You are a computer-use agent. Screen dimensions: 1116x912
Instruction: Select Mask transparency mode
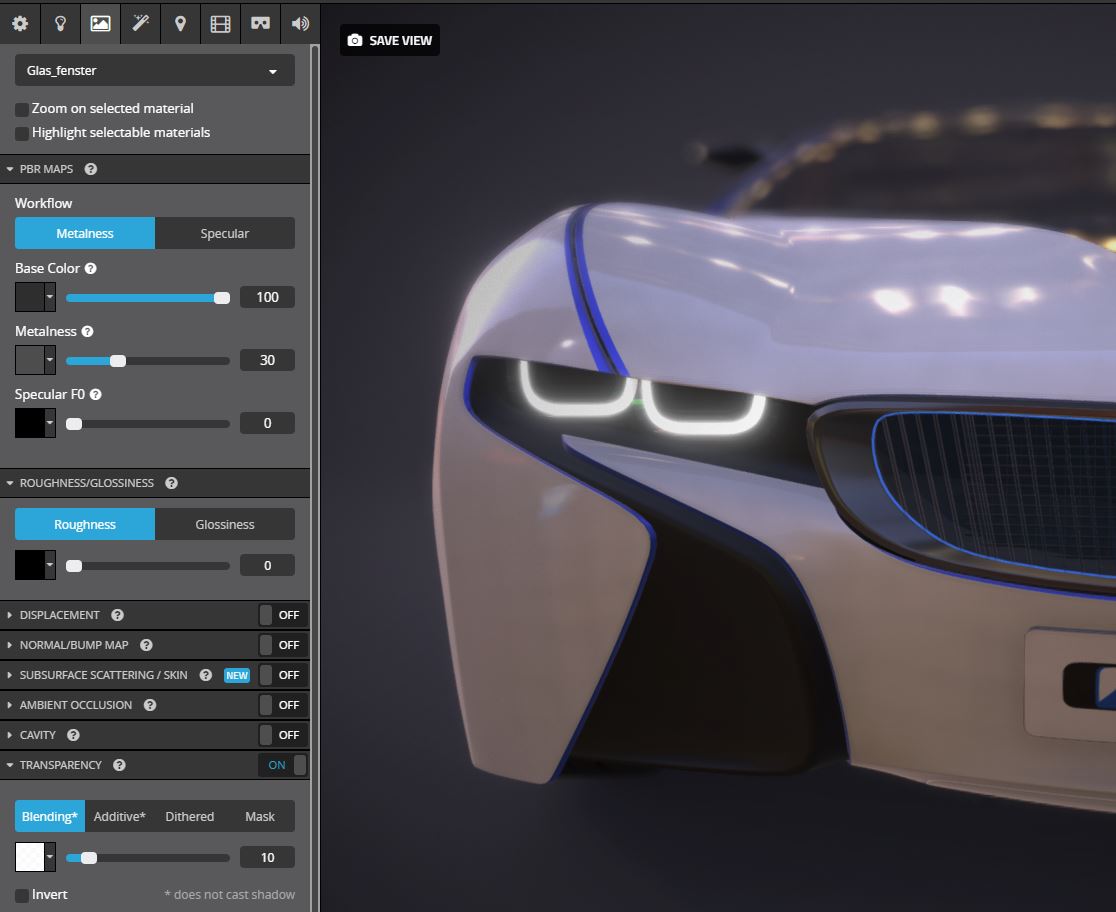pos(260,817)
